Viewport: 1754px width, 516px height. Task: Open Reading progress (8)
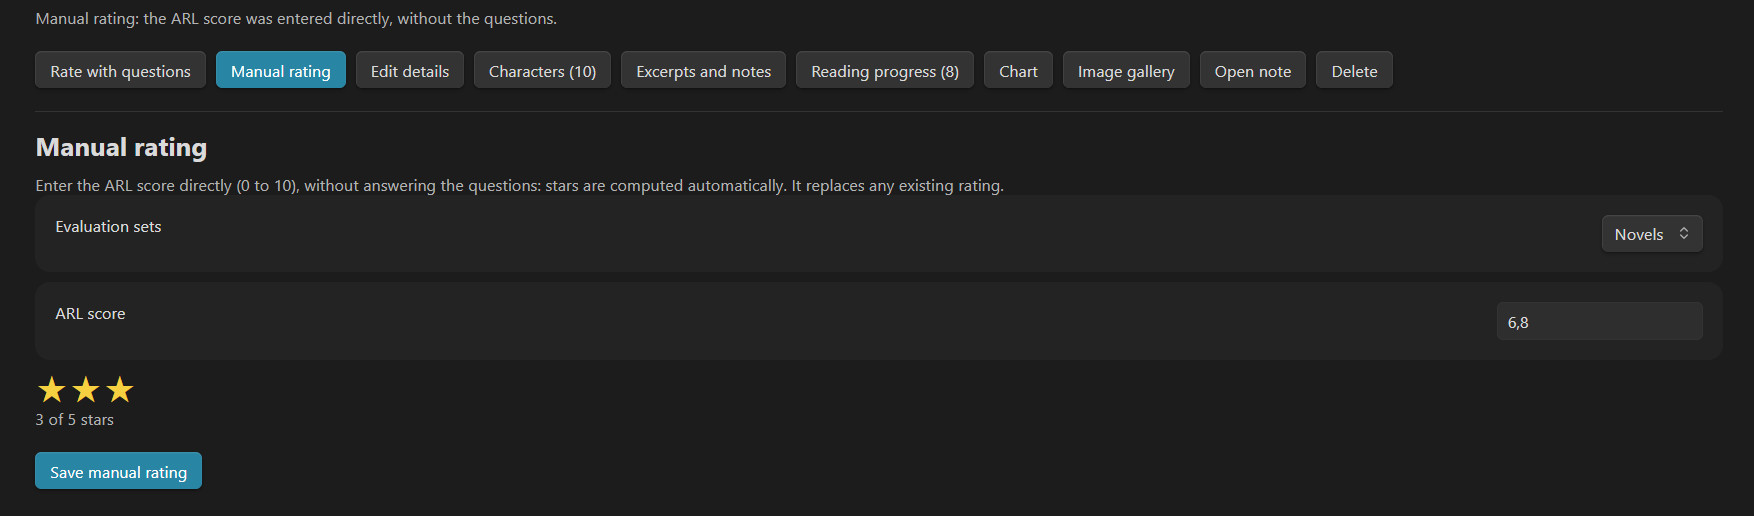[x=885, y=70]
